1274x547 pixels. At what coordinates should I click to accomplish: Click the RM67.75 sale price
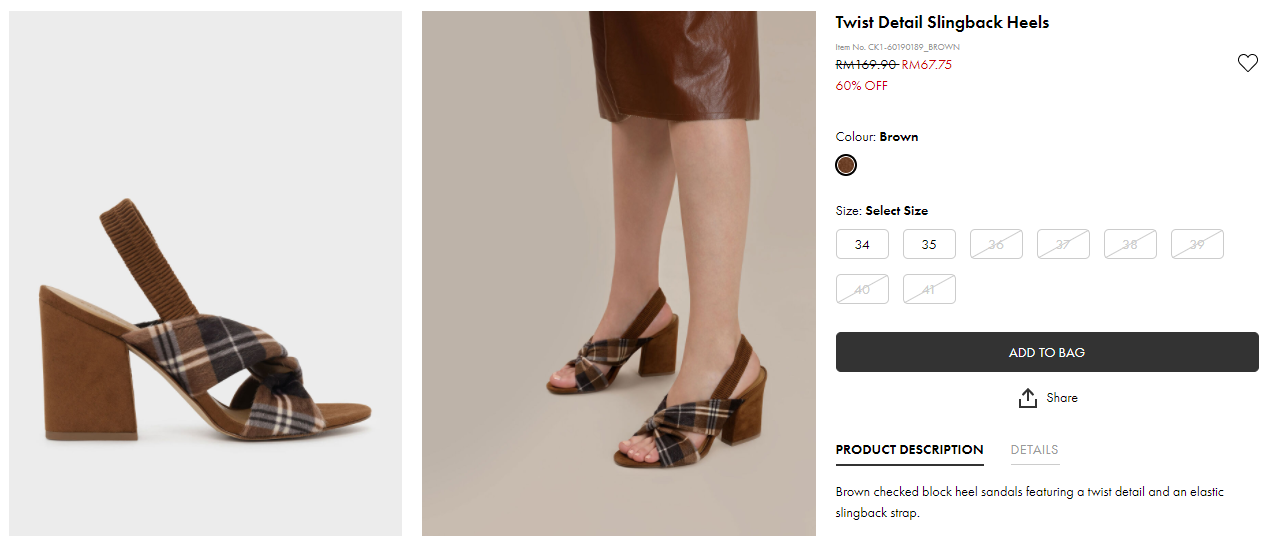pos(927,65)
